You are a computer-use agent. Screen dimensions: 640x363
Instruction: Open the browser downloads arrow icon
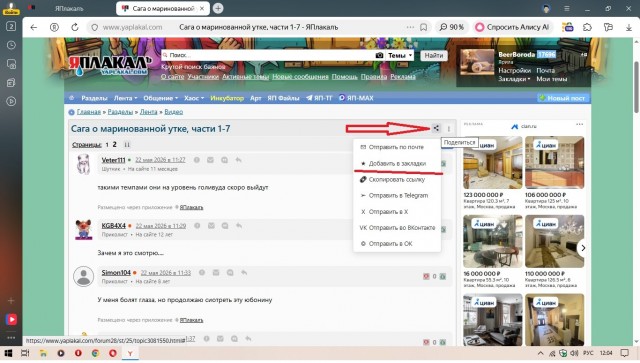(x=629, y=27)
